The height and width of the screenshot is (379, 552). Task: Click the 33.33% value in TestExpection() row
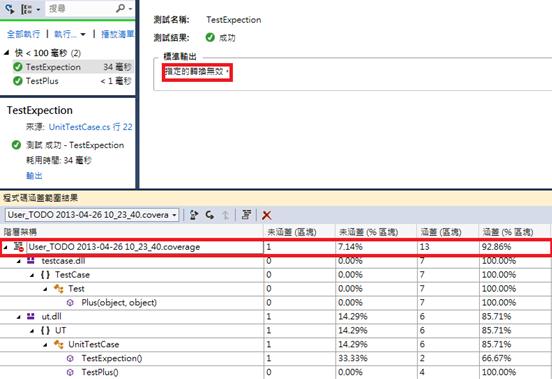coord(353,358)
